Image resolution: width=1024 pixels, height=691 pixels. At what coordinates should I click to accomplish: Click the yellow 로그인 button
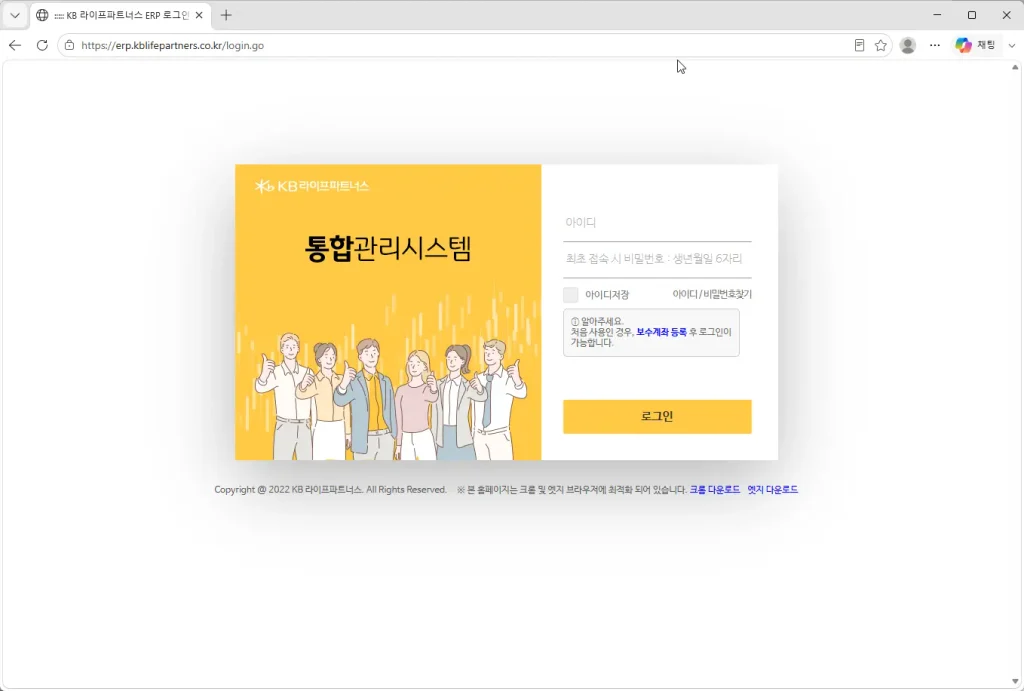pyautogui.click(x=657, y=417)
